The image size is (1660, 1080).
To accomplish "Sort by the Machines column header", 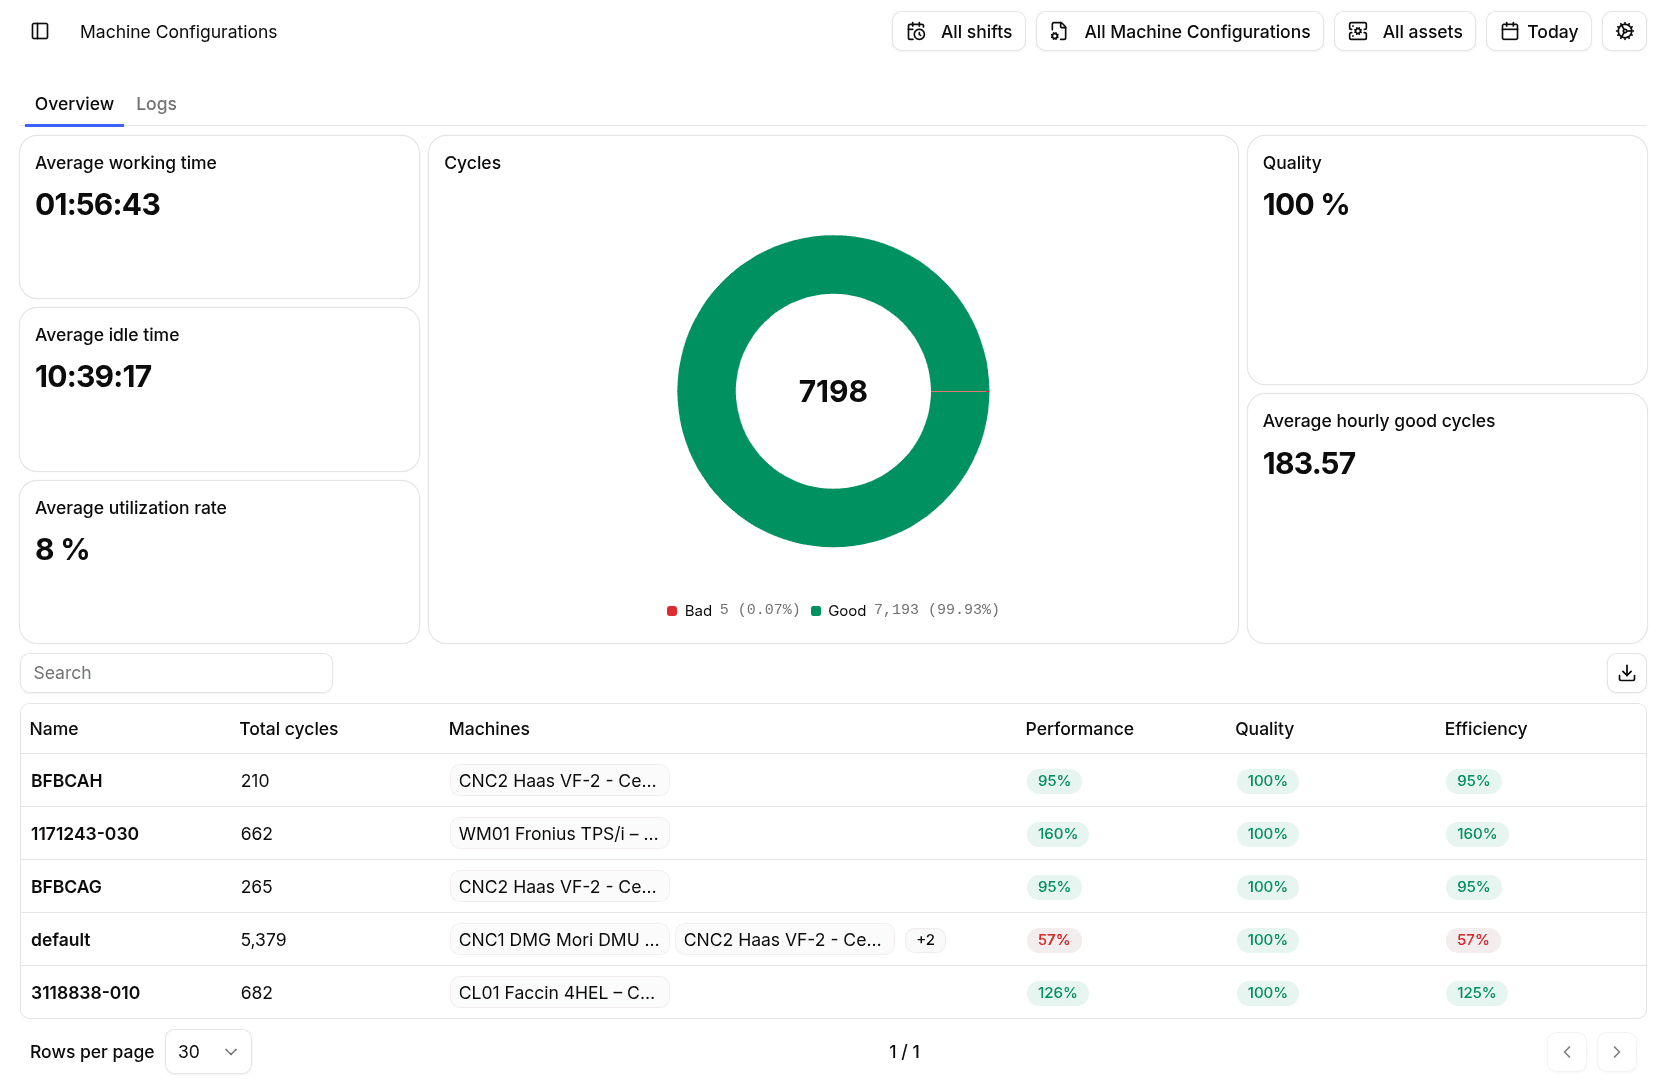I will [489, 729].
